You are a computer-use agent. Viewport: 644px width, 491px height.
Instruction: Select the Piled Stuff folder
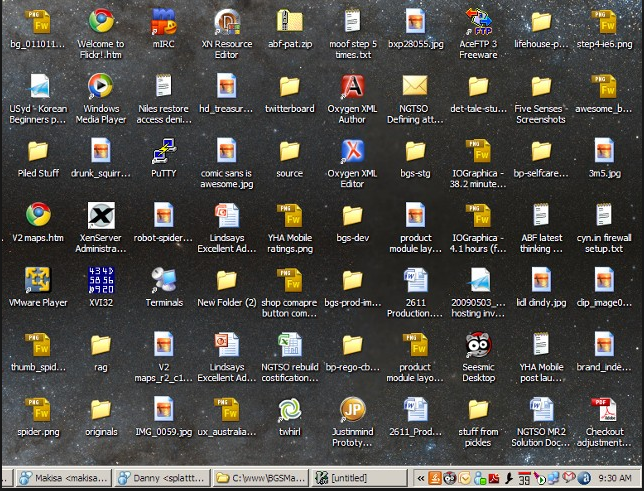point(38,151)
